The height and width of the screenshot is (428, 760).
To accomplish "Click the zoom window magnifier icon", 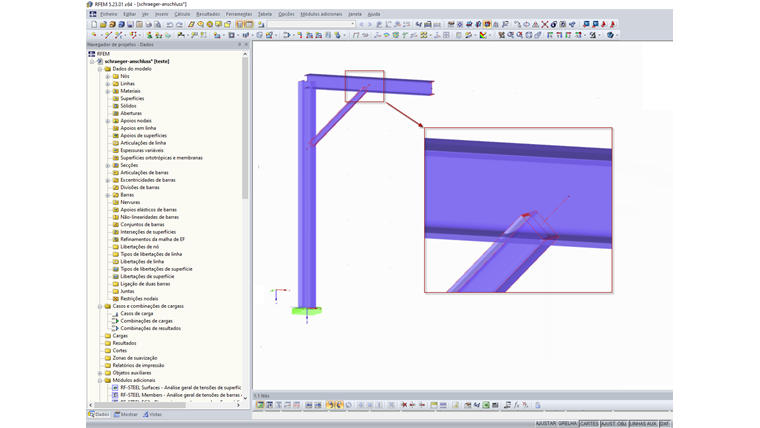I will tap(510, 35).
